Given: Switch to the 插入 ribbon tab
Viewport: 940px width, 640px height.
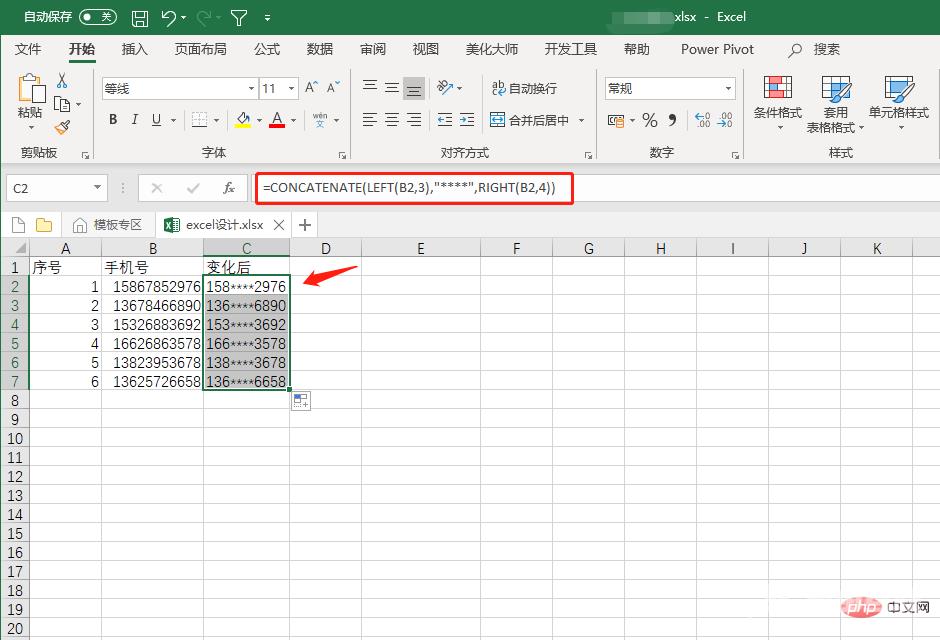Looking at the screenshot, I should [134, 49].
